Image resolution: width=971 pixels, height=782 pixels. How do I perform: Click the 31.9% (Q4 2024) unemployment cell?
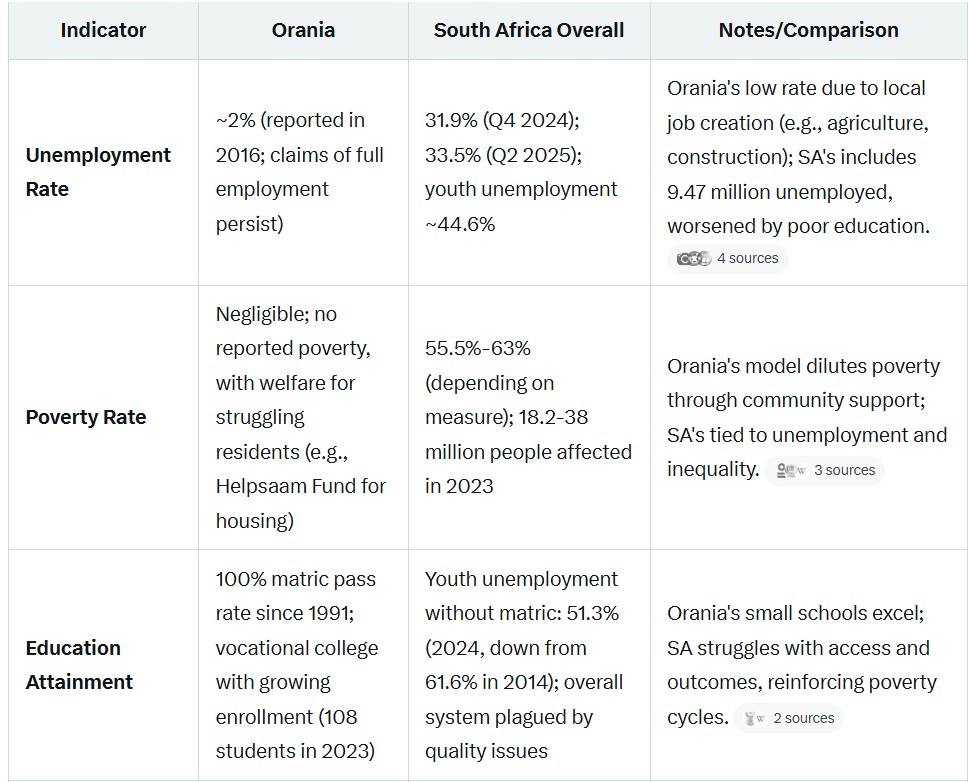pos(521,172)
